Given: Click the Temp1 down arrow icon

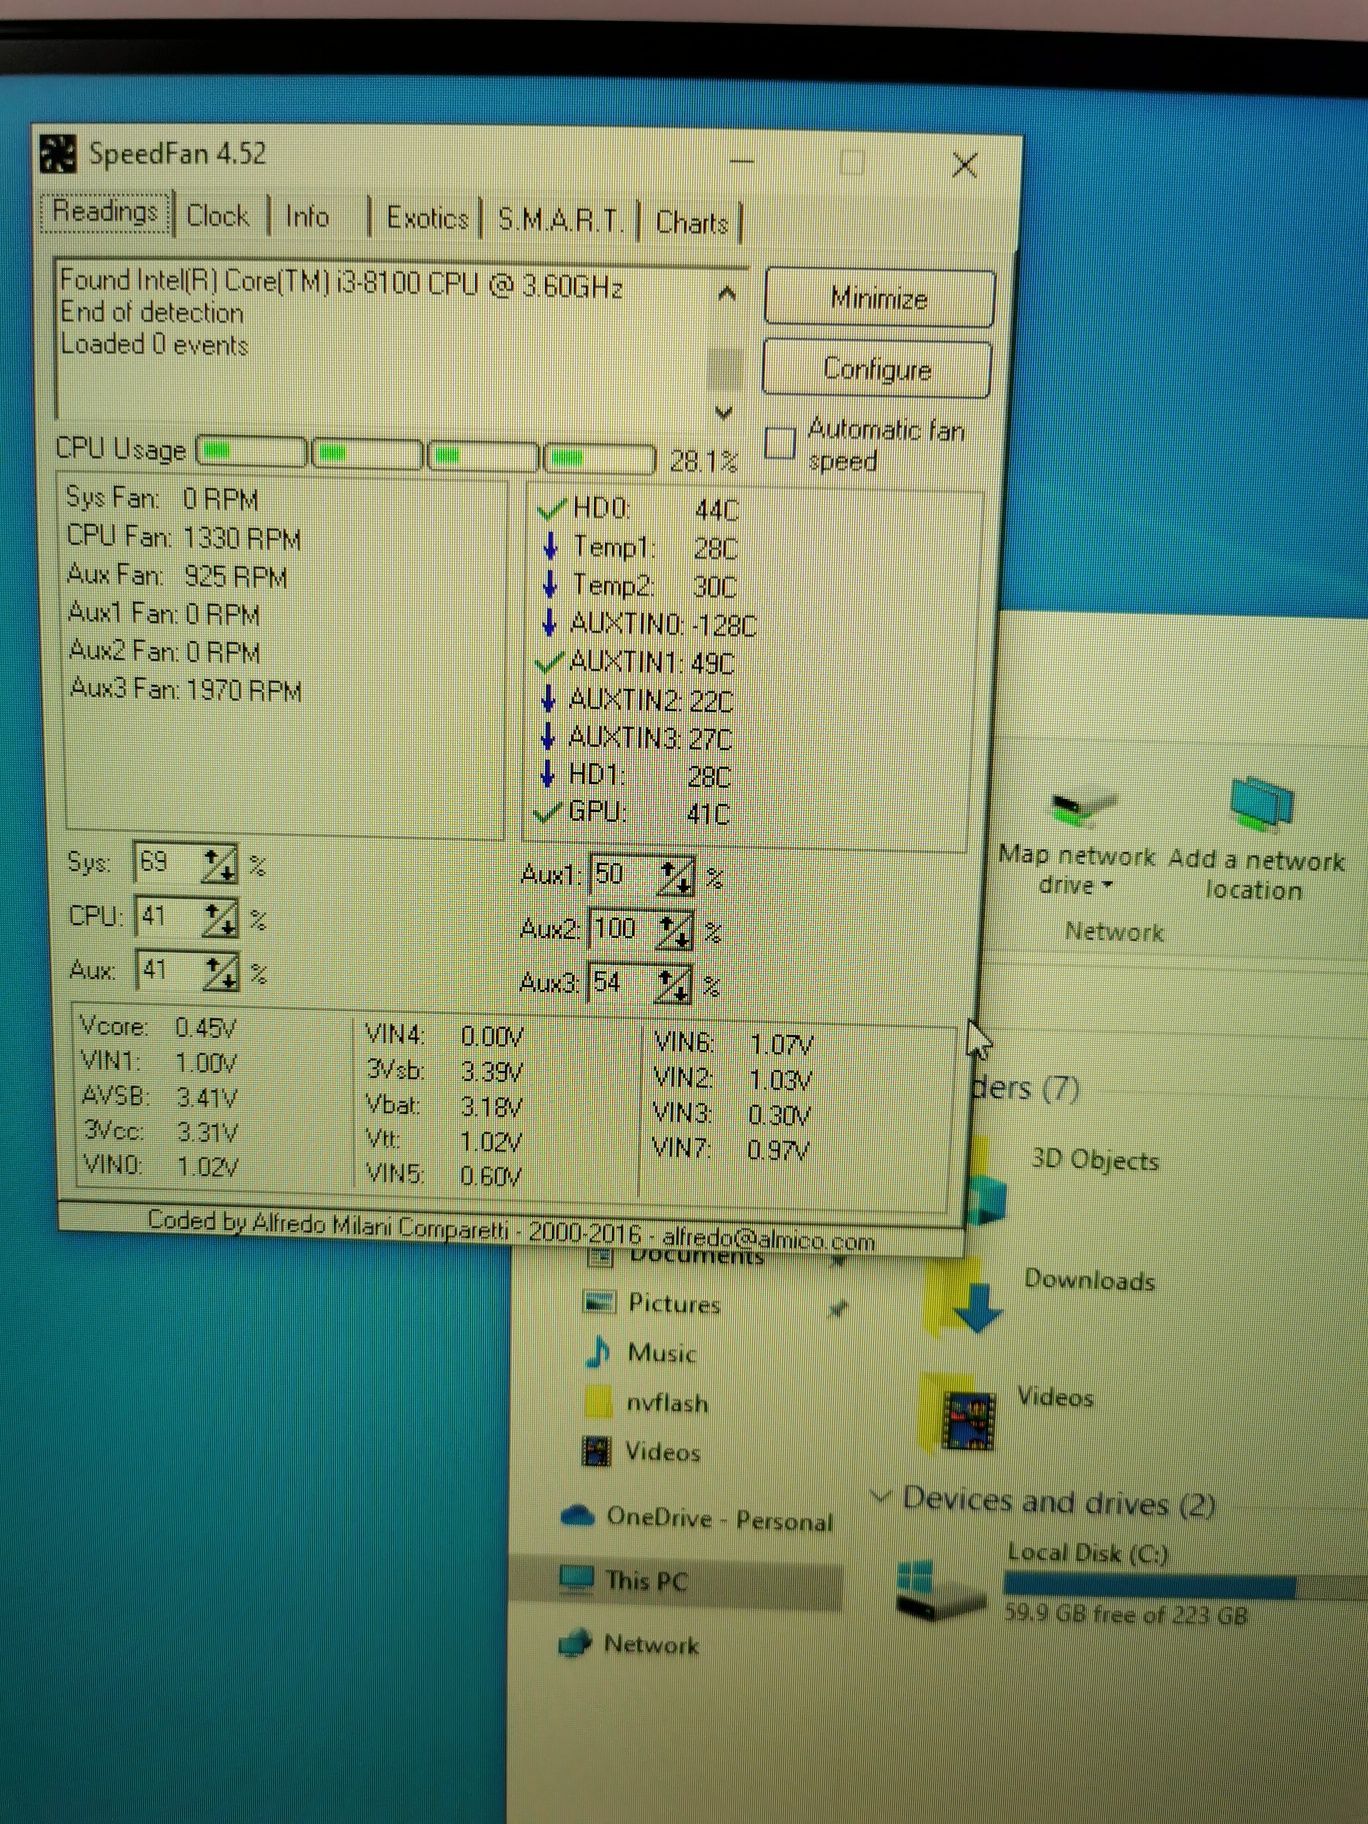Looking at the screenshot, I should [550, 547].
